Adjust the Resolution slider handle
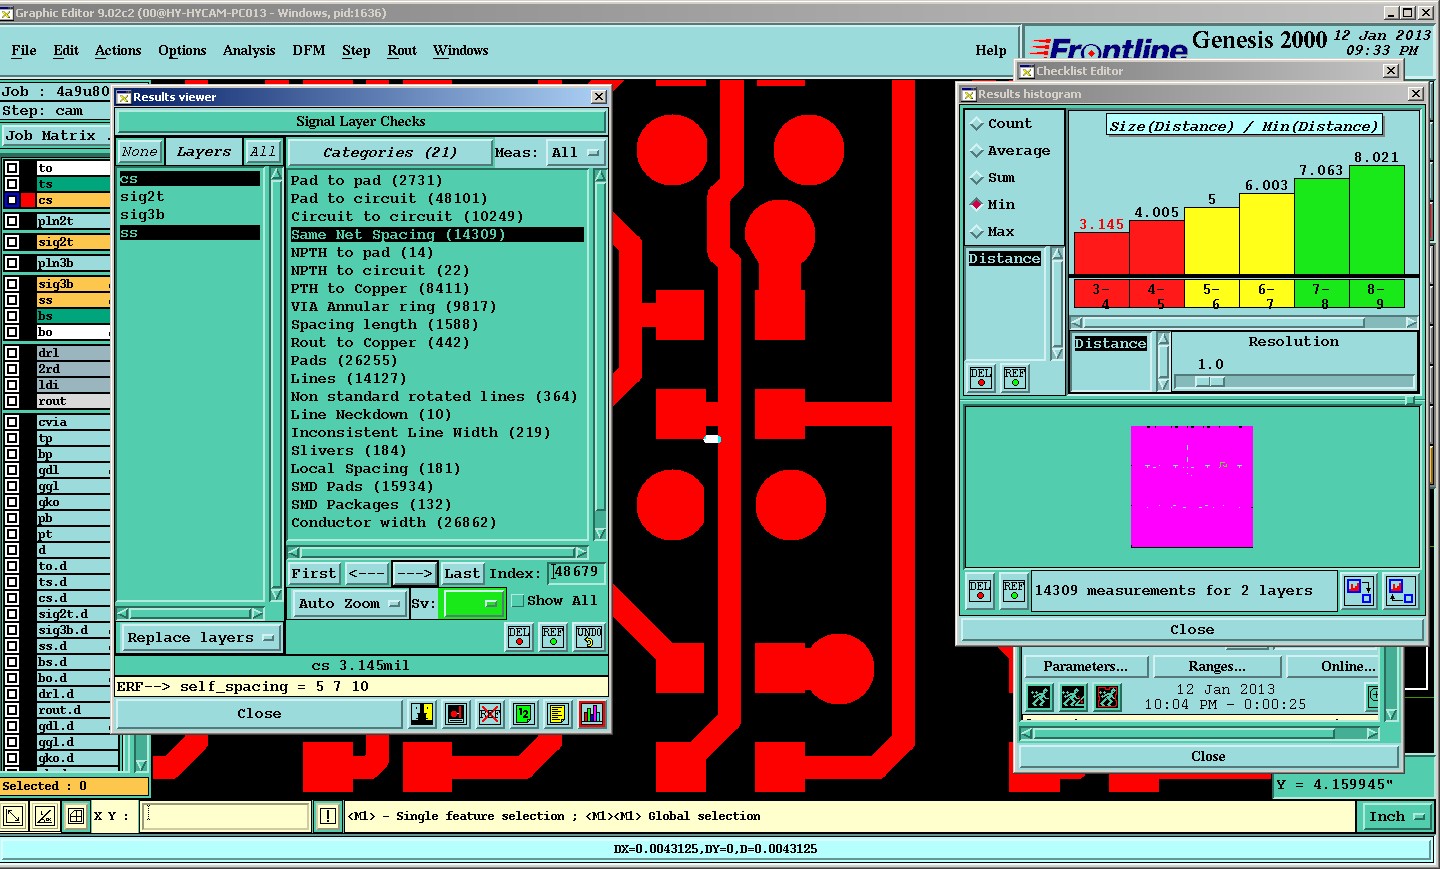 point(1210,381)
